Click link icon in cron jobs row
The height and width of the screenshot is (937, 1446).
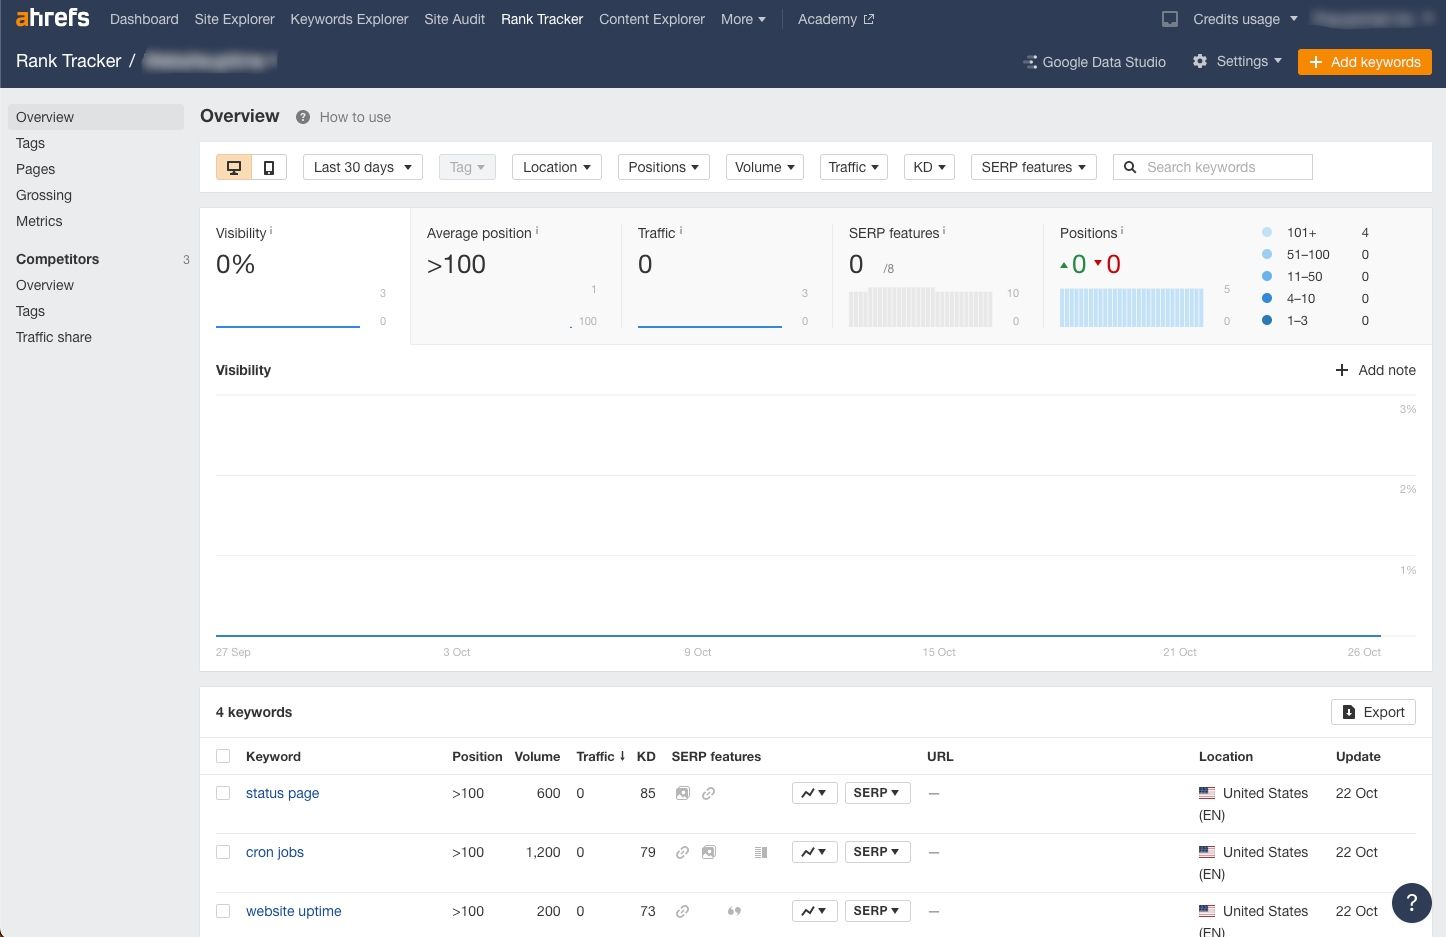[x=682, y=852]
